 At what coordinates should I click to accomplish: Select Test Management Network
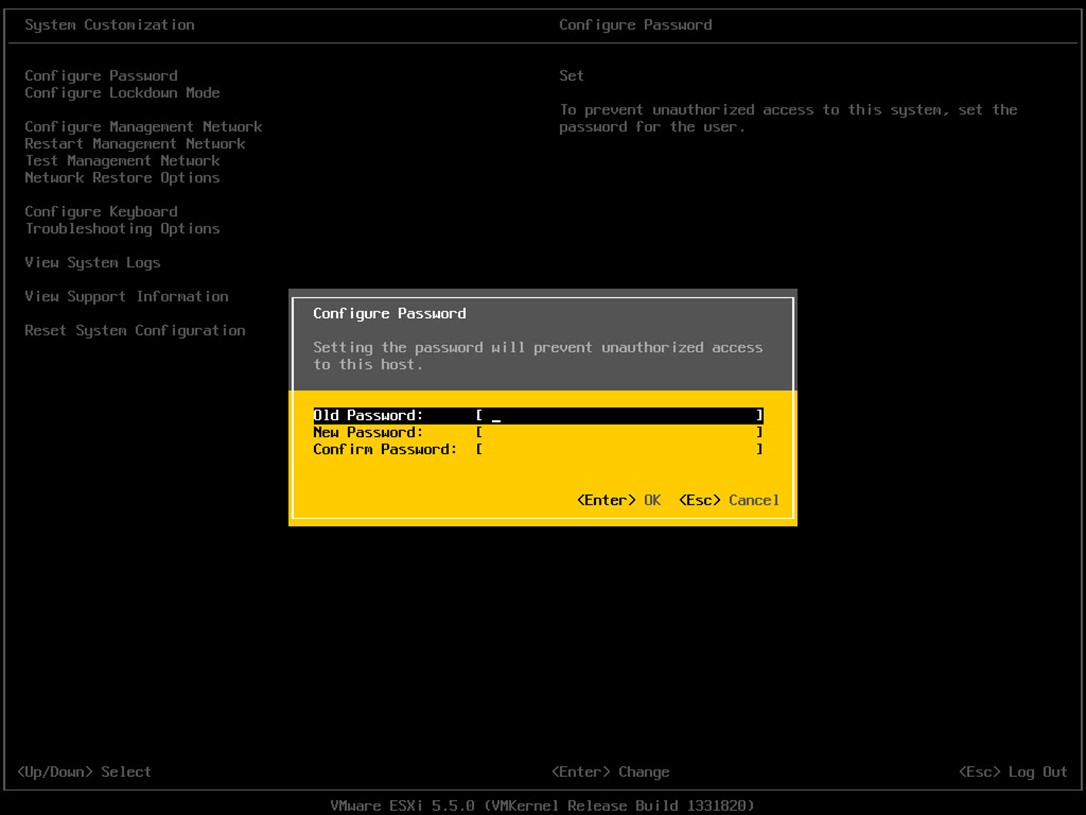122,161
